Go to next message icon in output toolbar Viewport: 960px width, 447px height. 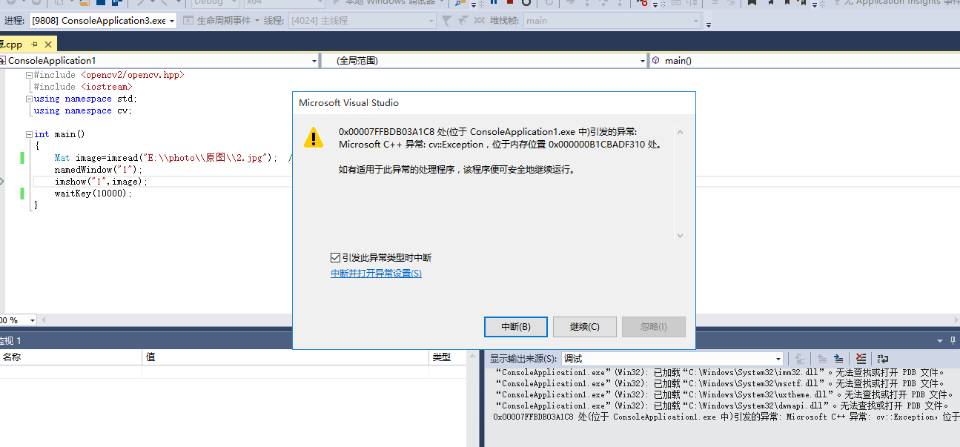click(x=839, y=358)
